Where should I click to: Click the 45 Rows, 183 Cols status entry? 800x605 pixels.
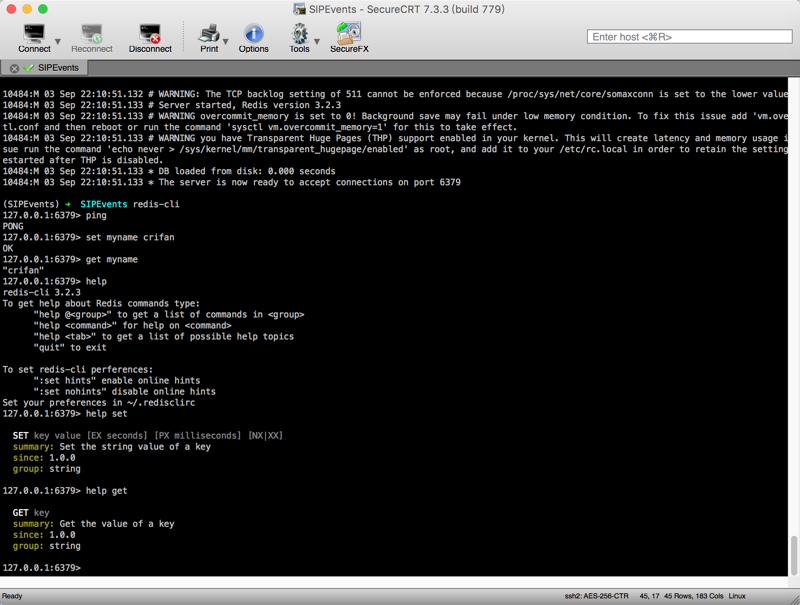coord(693,596)
